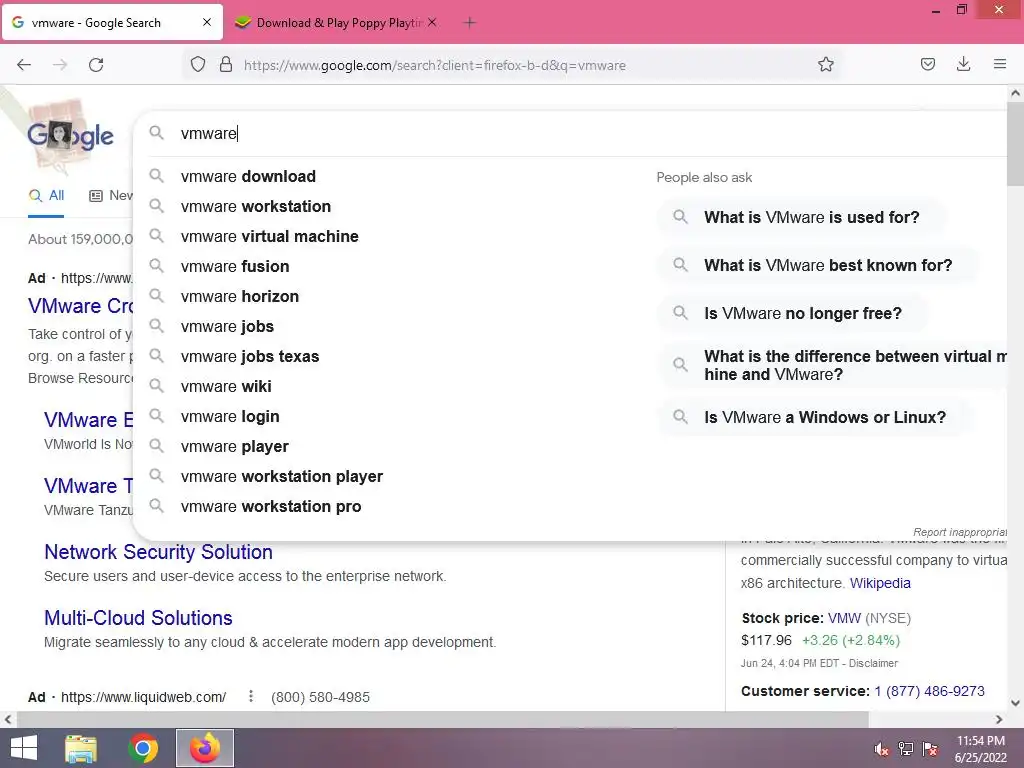
Task: Open question about virtual machine and VMware difference
Action: (x=833, y=365)
